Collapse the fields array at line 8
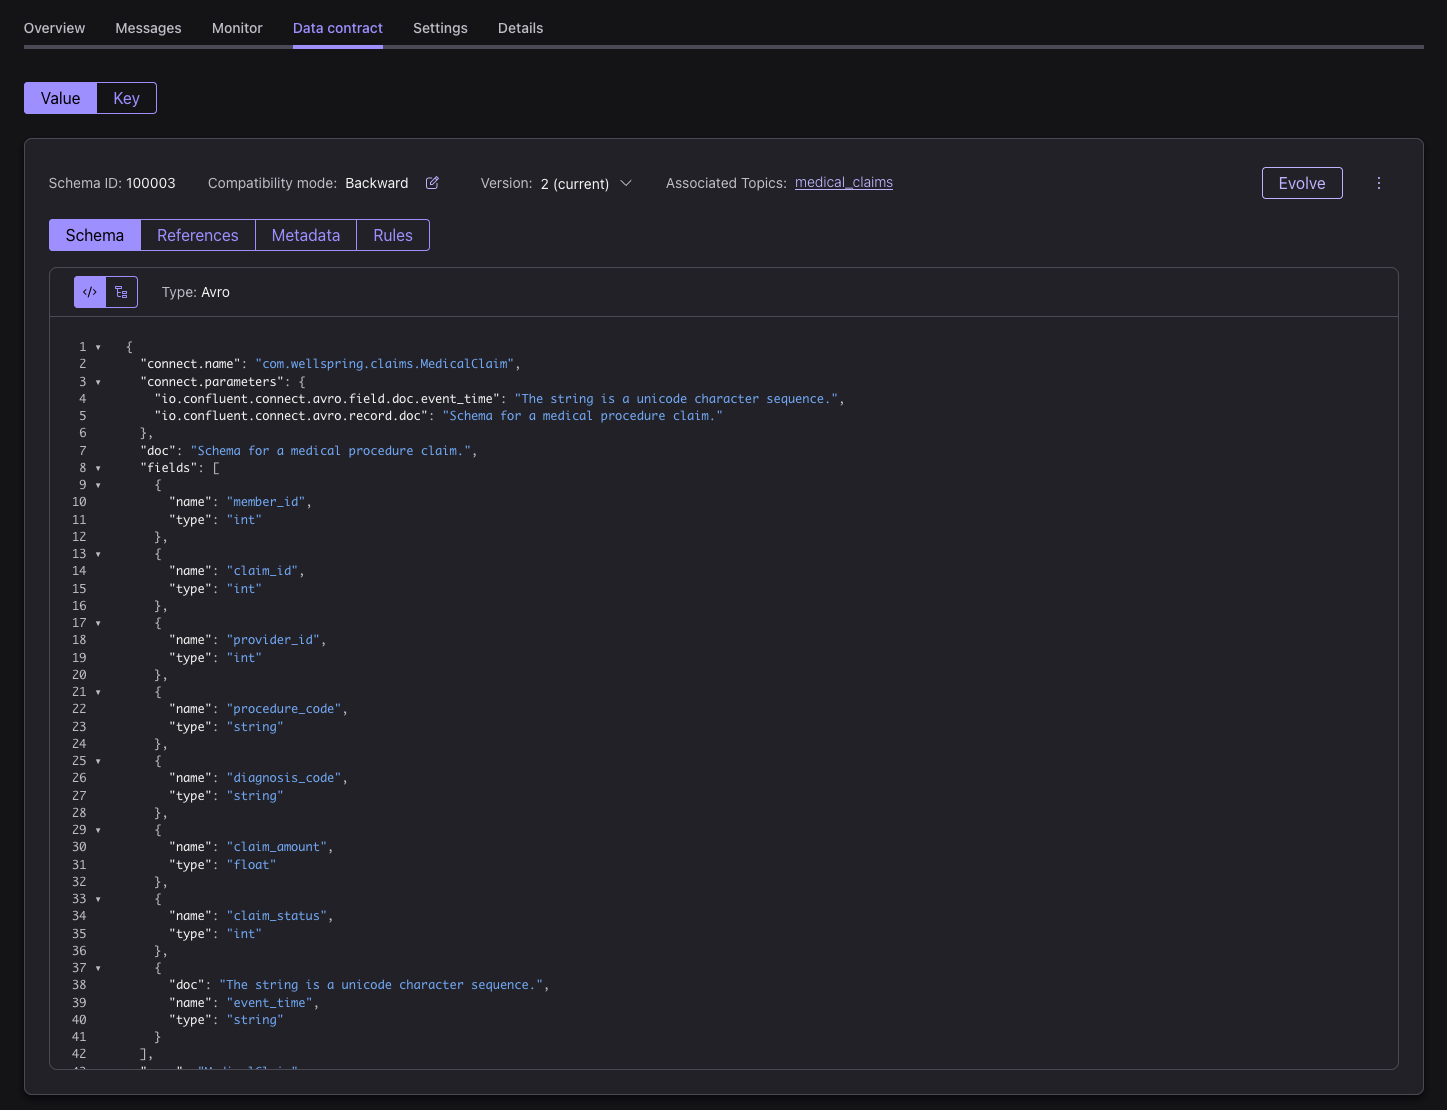Screen dimensions: 1447x1110 click(x=98, y=468)
